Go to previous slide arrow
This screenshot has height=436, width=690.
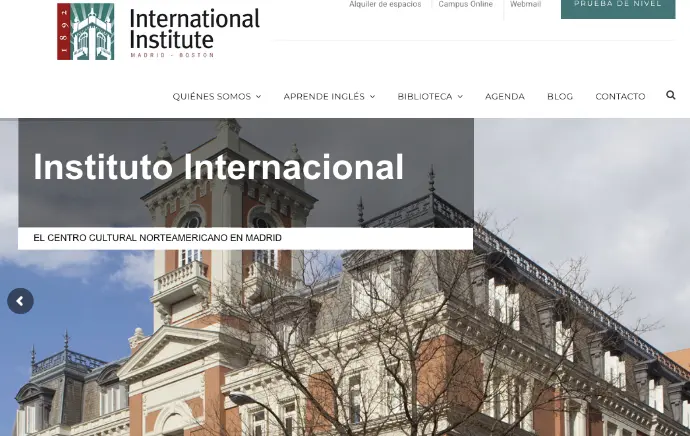pos(20,301)
